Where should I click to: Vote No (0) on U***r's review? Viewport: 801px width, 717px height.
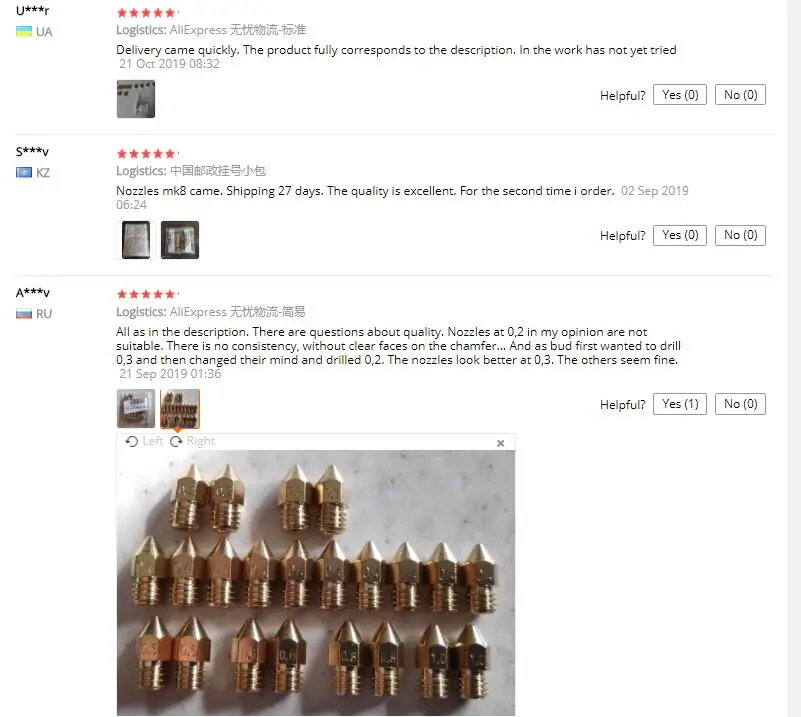pos(740,94)
